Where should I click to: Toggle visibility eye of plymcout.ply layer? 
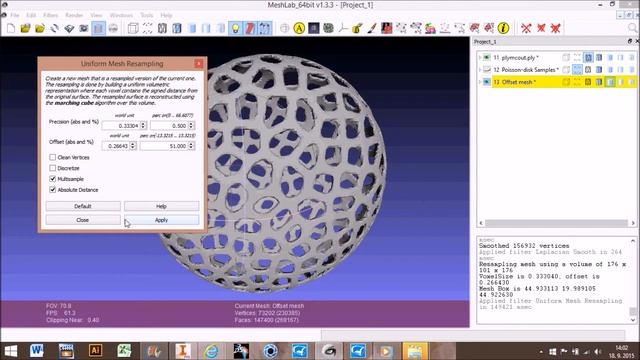click(x=487, y=58)
